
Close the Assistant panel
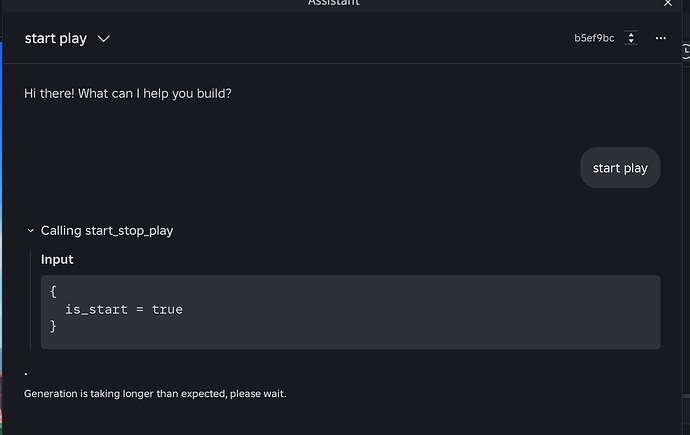(x=668, y=4)
